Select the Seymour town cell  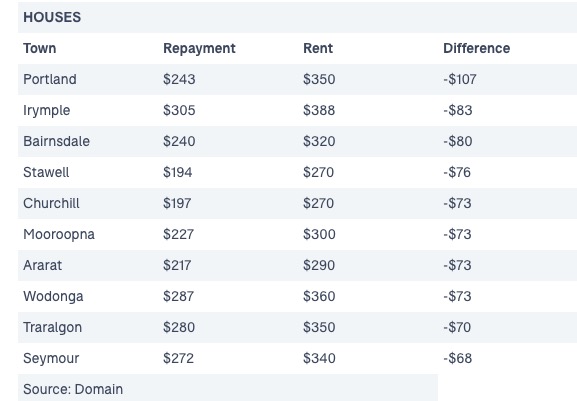[51, 358]
